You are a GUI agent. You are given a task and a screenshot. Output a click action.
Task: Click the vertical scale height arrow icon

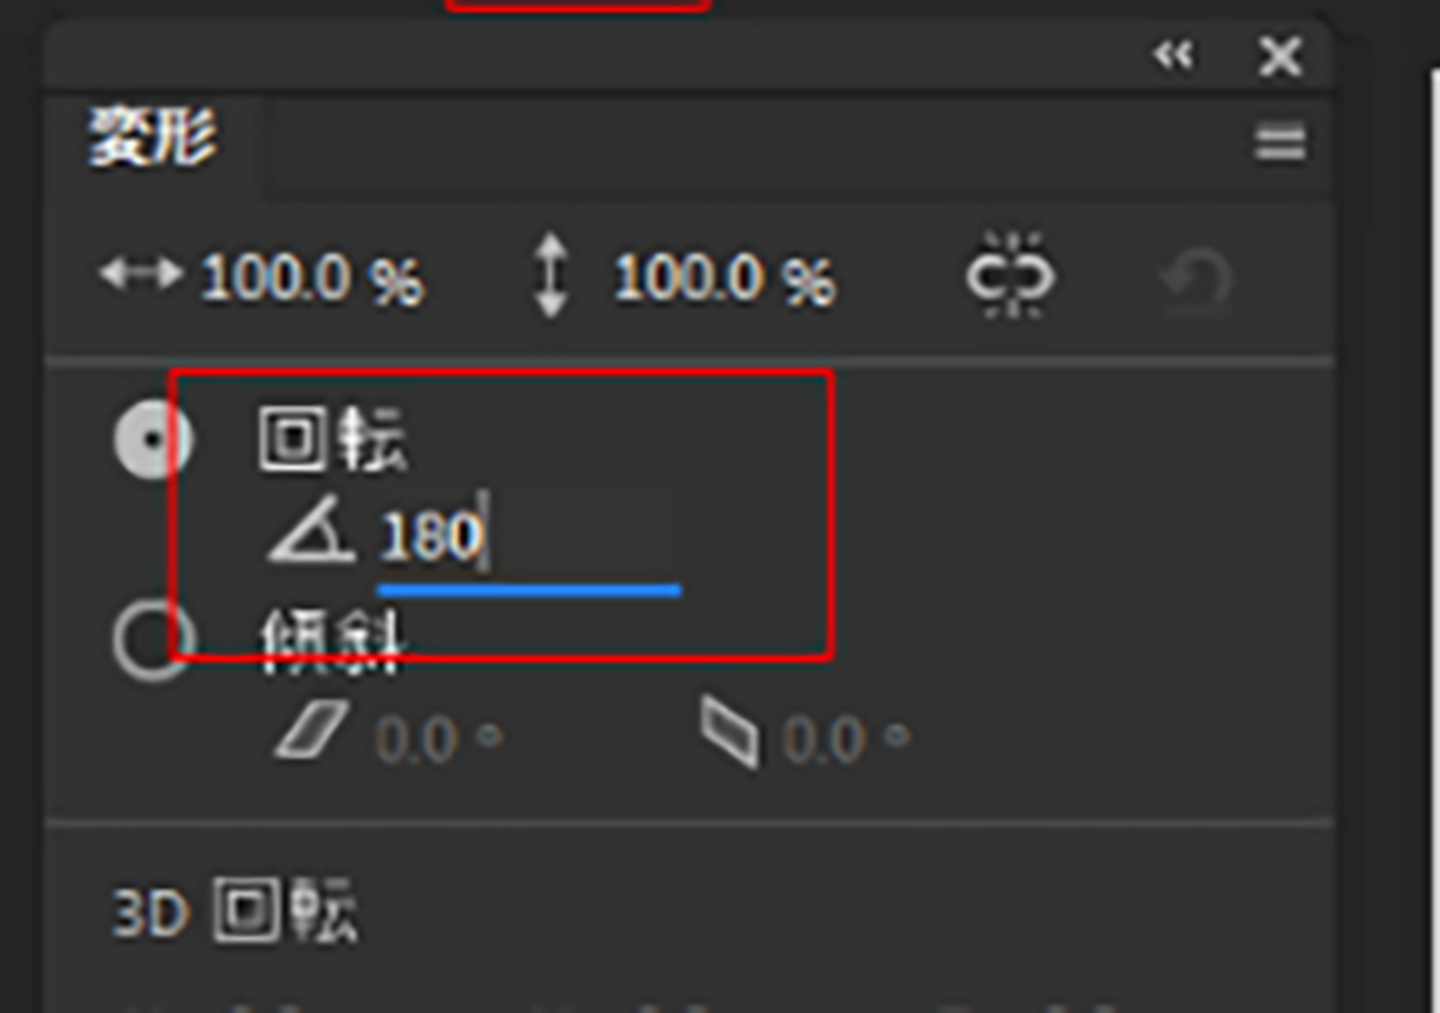coord(551,275)
